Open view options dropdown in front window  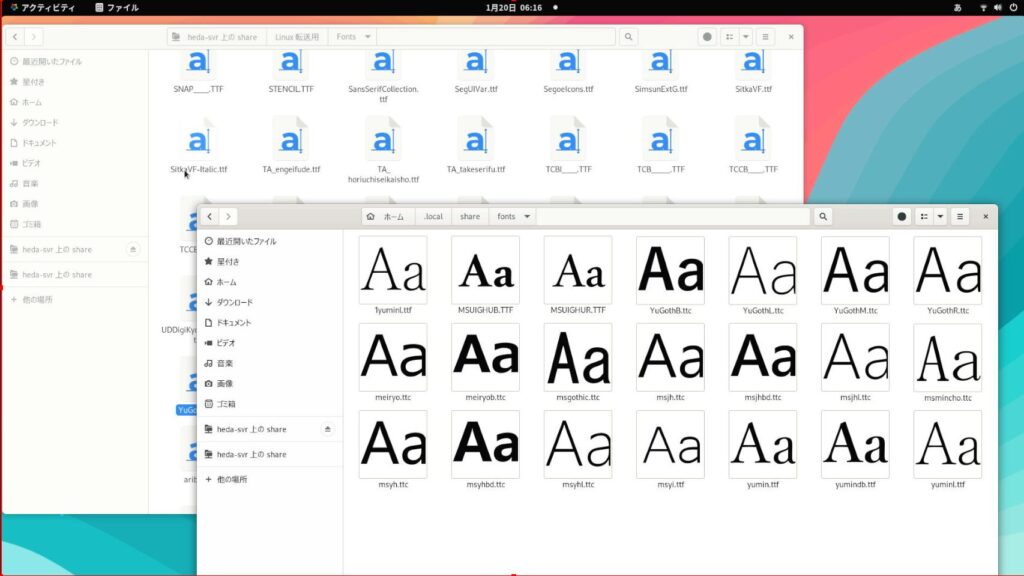tap(940, 217)
